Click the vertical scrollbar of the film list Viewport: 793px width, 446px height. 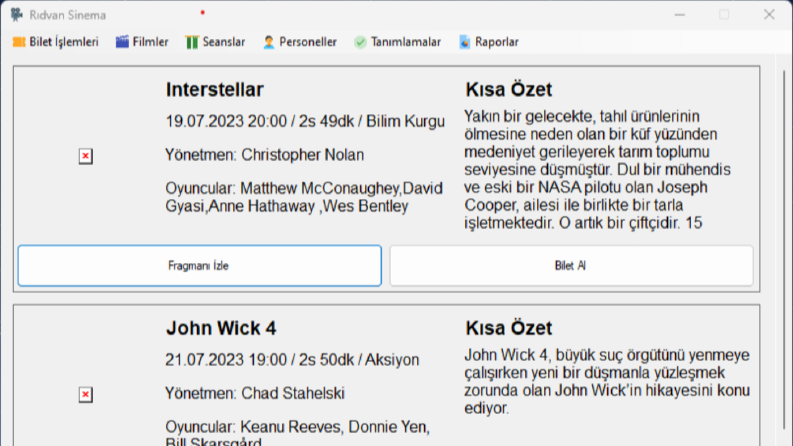click(x=784, y=250)
